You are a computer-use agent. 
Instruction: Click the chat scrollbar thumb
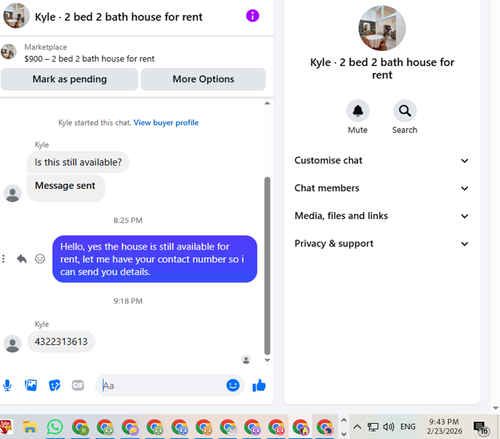pyautogui.click(x=267, y=266)
